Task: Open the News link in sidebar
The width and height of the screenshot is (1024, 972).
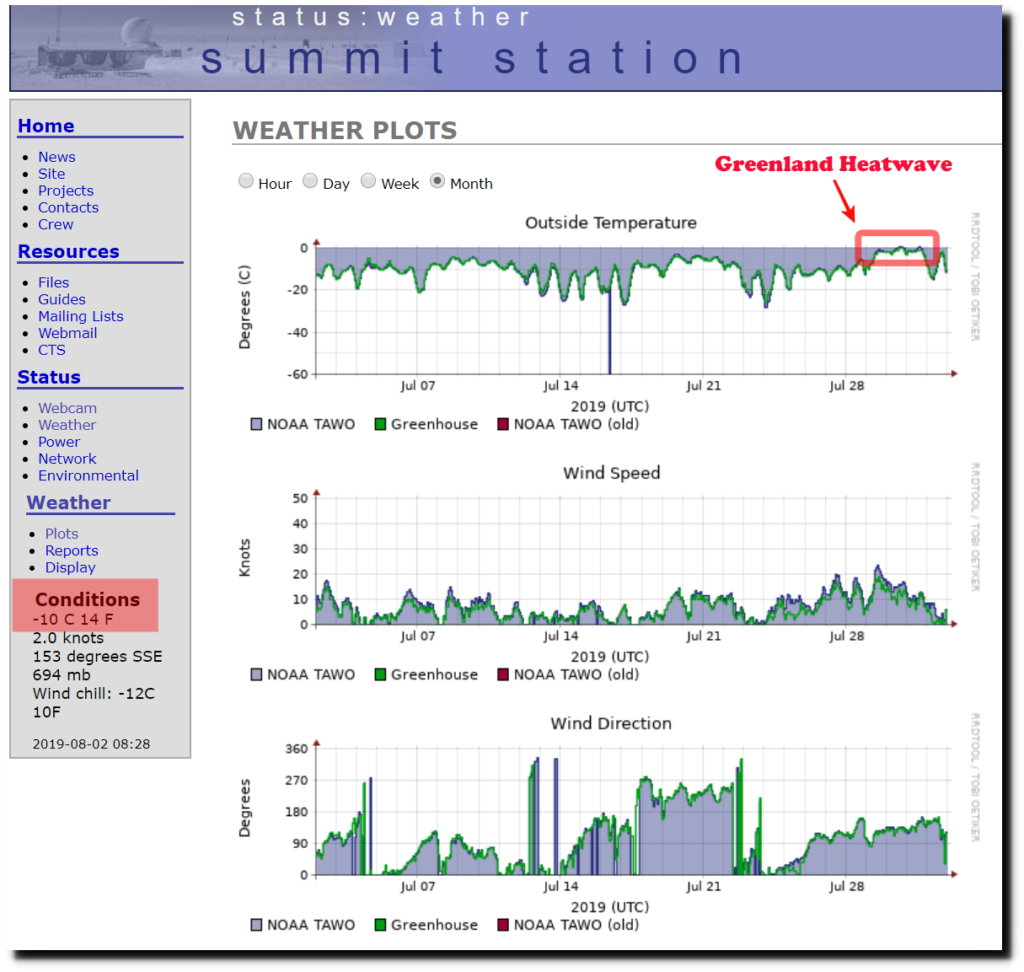Action: point(56,157)
